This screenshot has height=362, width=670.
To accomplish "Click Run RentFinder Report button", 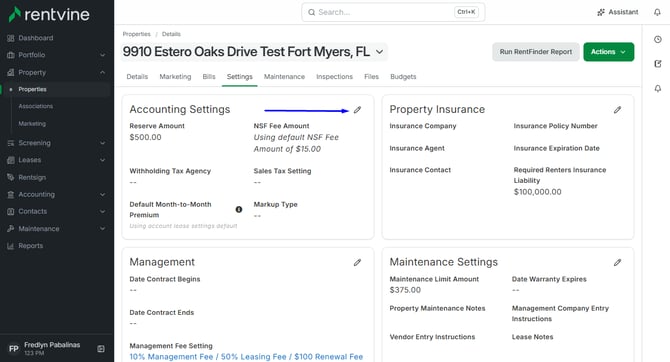I will (536, 52).
